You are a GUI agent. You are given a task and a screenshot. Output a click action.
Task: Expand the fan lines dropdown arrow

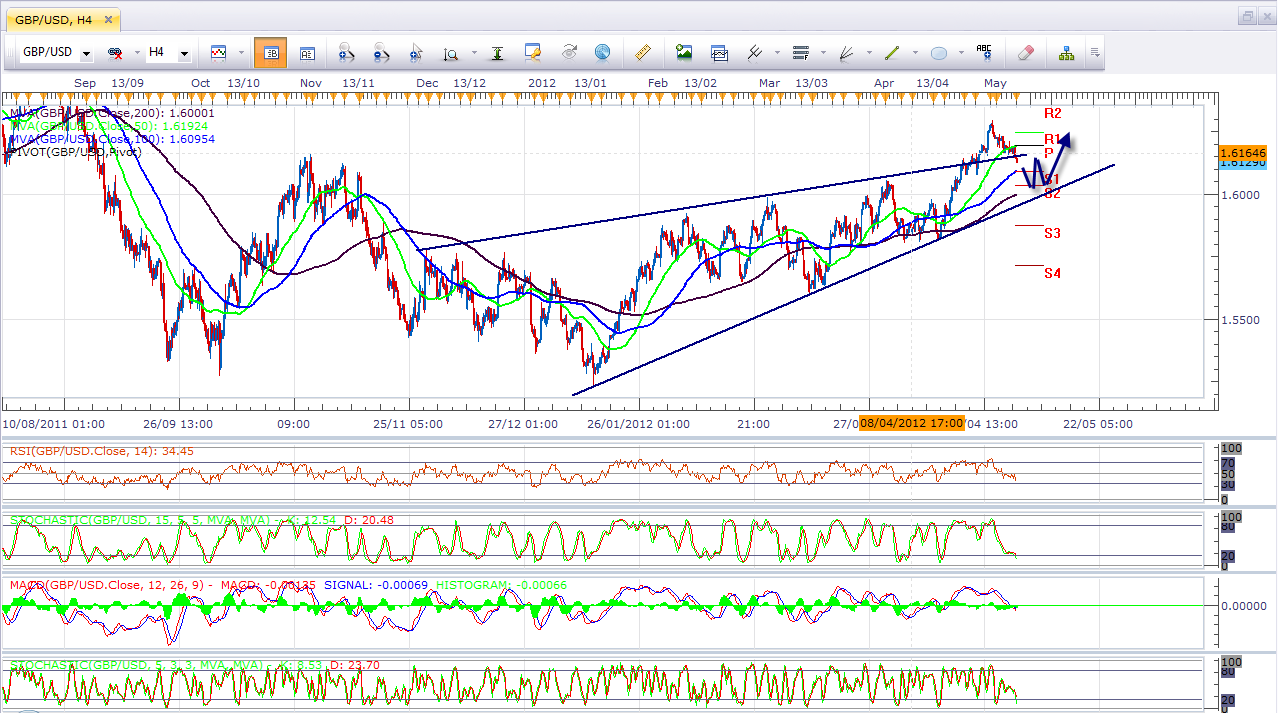coord(867,53)
